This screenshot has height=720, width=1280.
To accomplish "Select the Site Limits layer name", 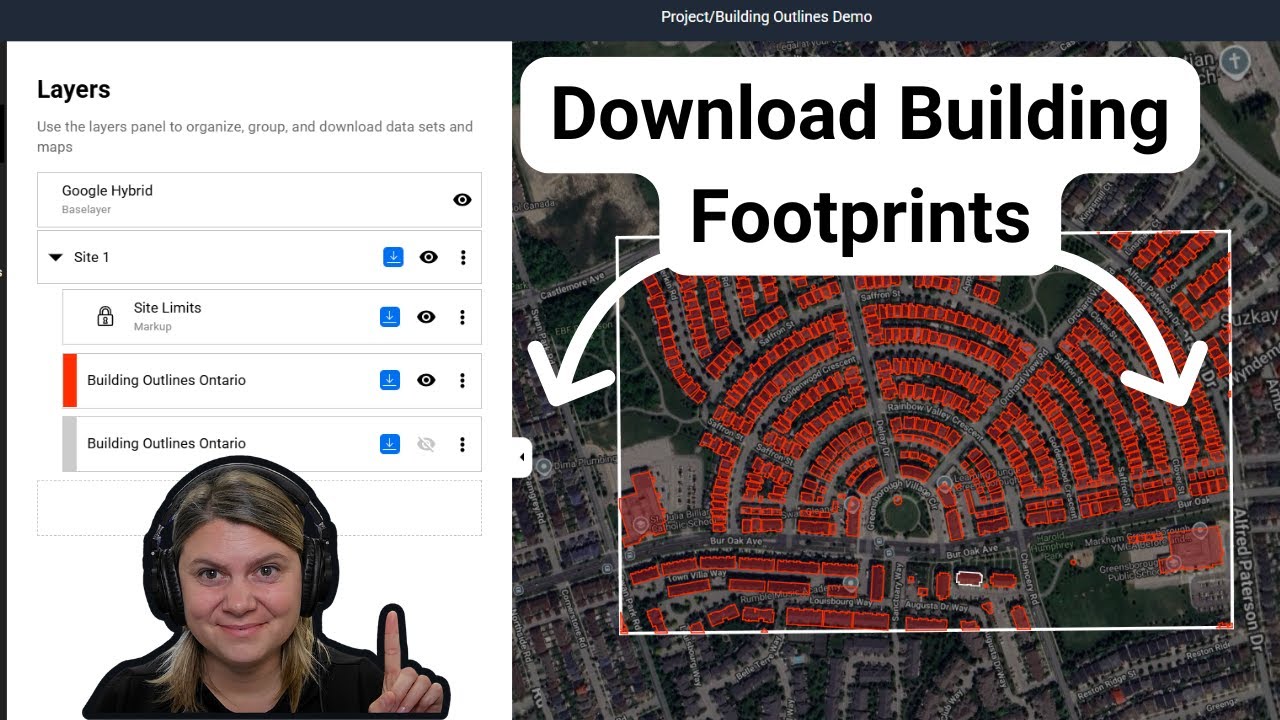I will (x=167, y=308).
